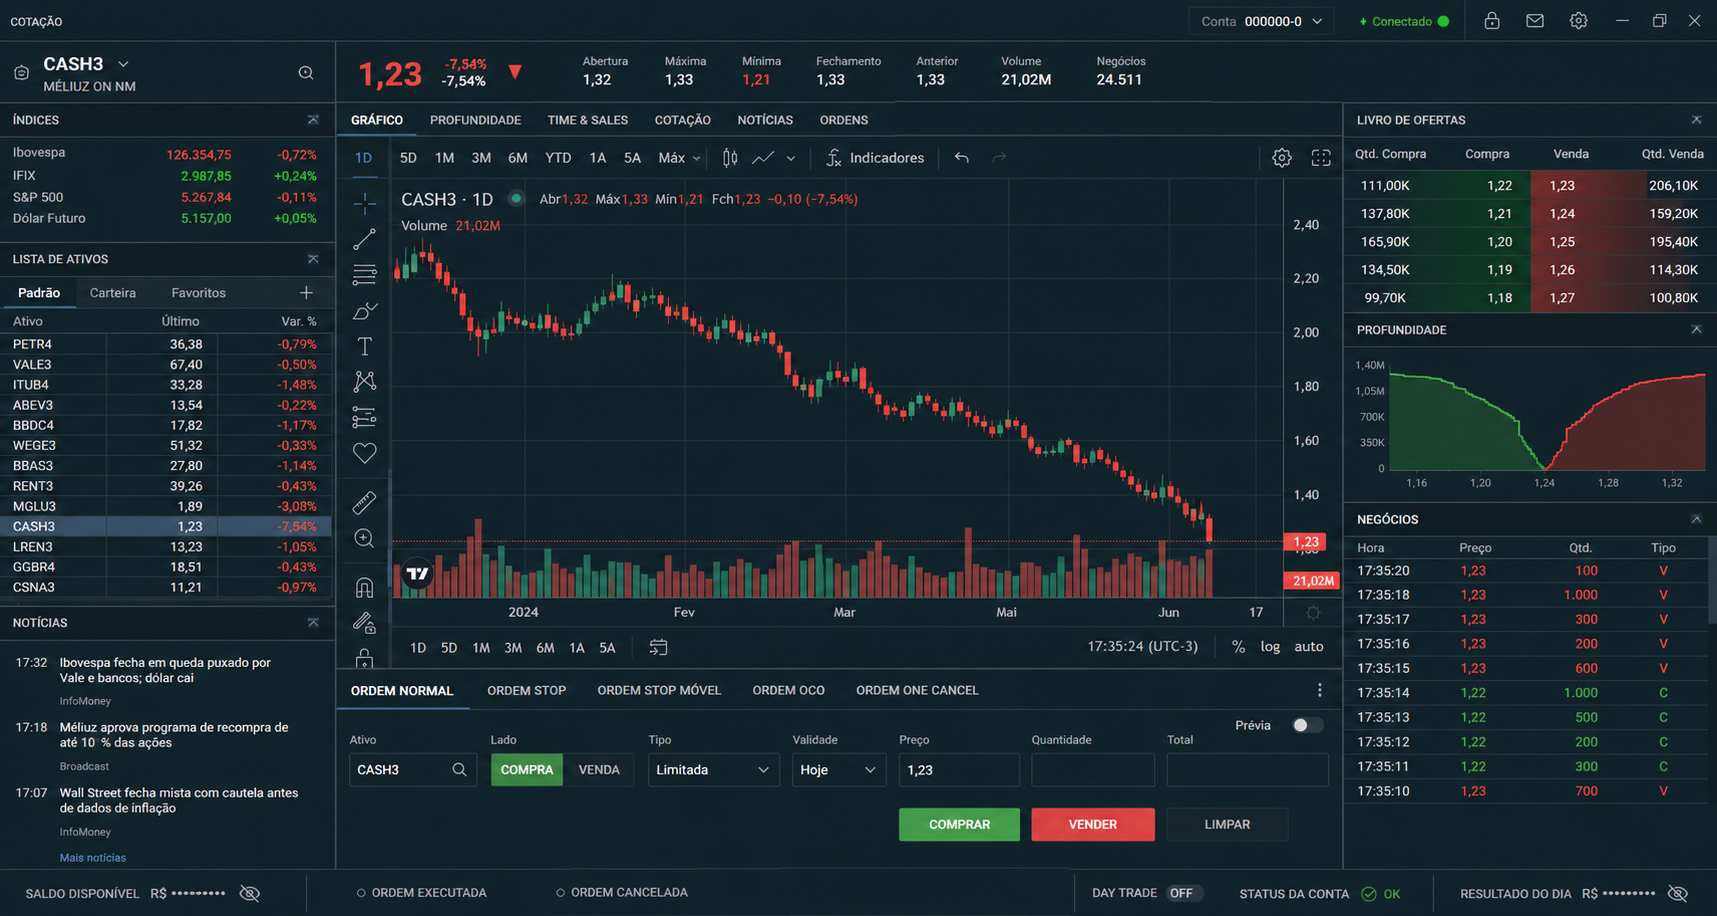Select the brush drawing tool
The image size is (1717, 916).
[x=364, y=311]
